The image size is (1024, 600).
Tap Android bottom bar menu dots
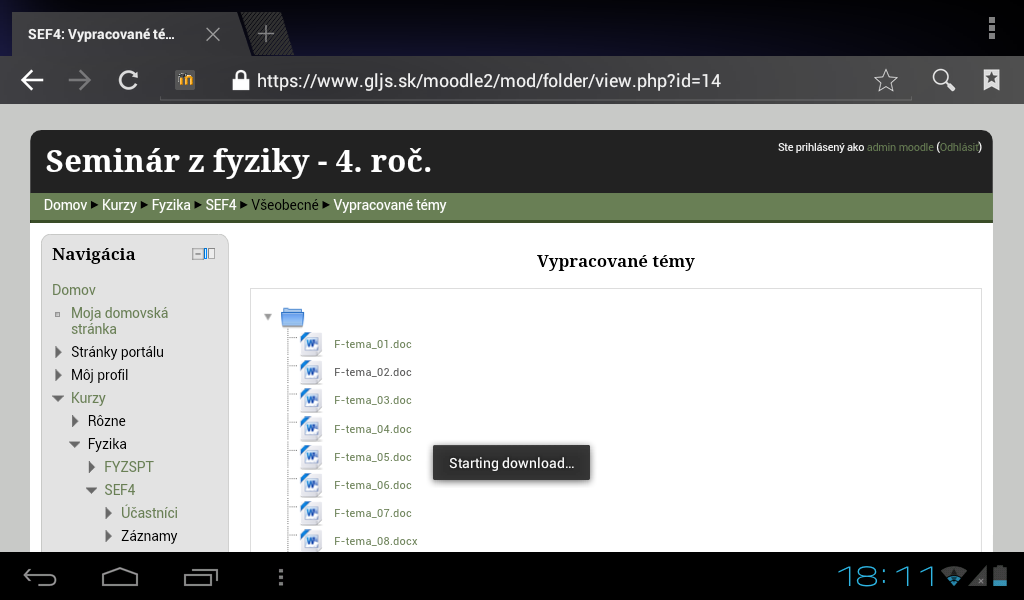coord(281,576)
